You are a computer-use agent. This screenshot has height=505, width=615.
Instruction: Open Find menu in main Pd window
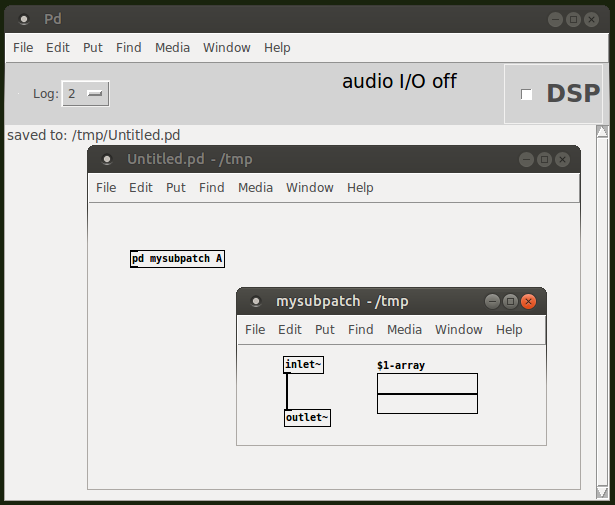pyautogui.click(x=129, y=47)
